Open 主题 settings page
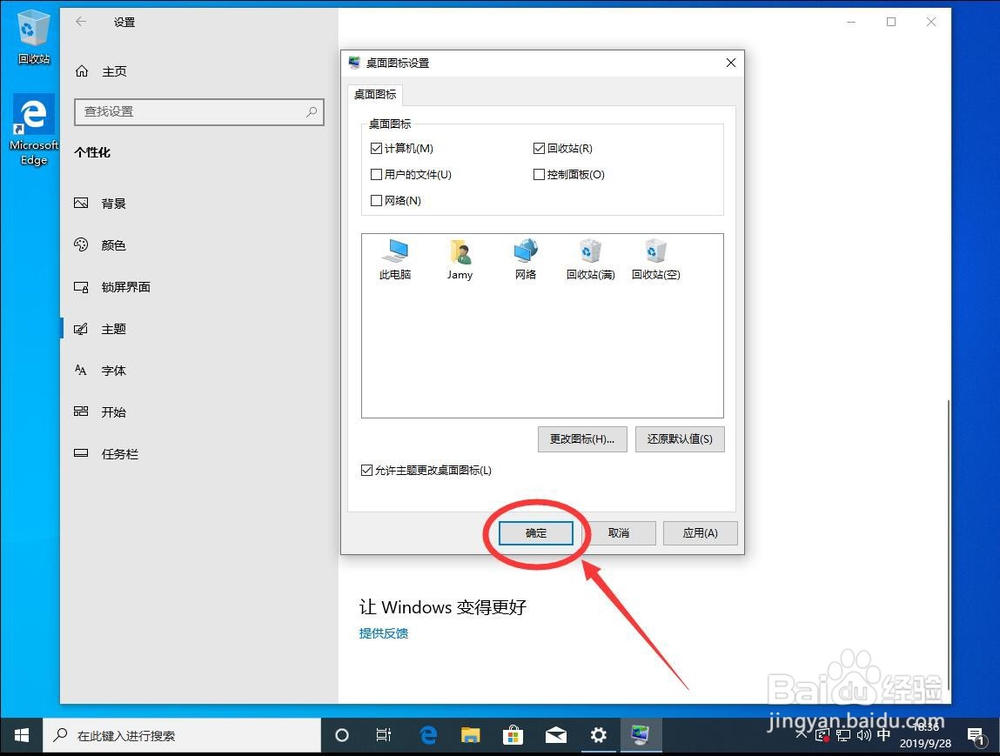The height and width of the screenshot is (756, 1000). coord(114,329)
